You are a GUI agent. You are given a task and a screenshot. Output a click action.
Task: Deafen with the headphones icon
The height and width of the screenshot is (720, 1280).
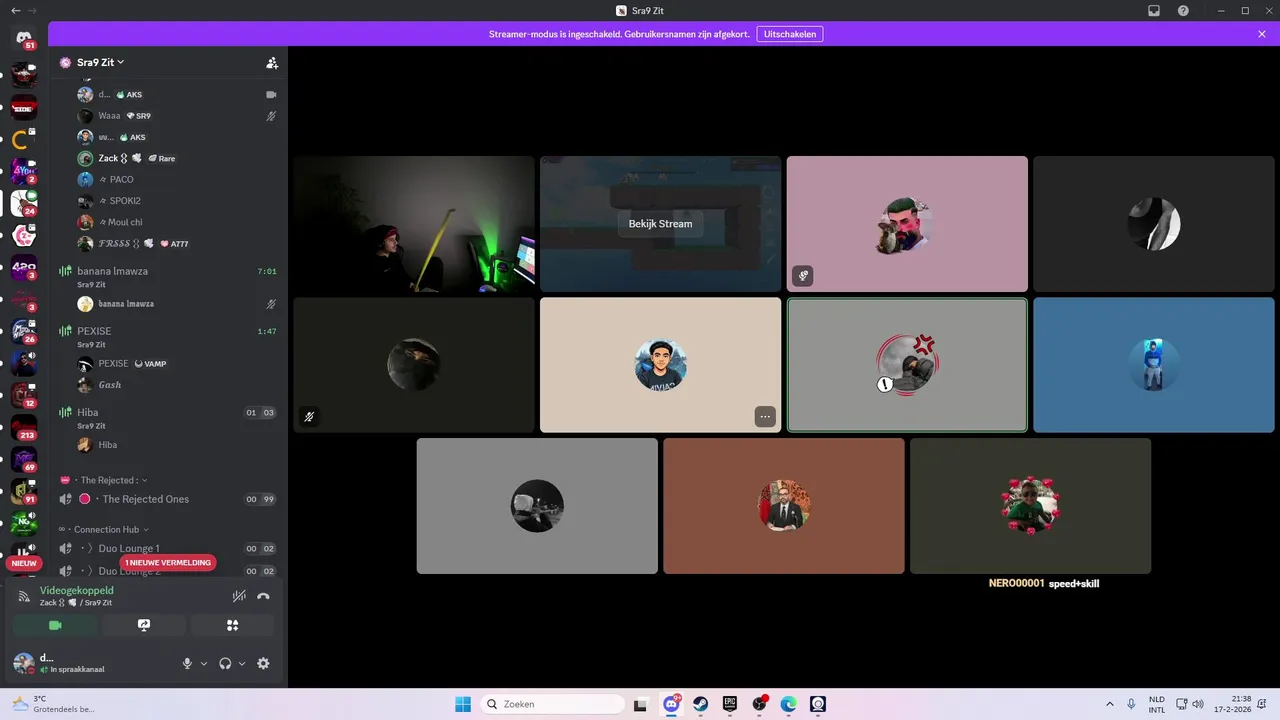click(x=225, y=663)
